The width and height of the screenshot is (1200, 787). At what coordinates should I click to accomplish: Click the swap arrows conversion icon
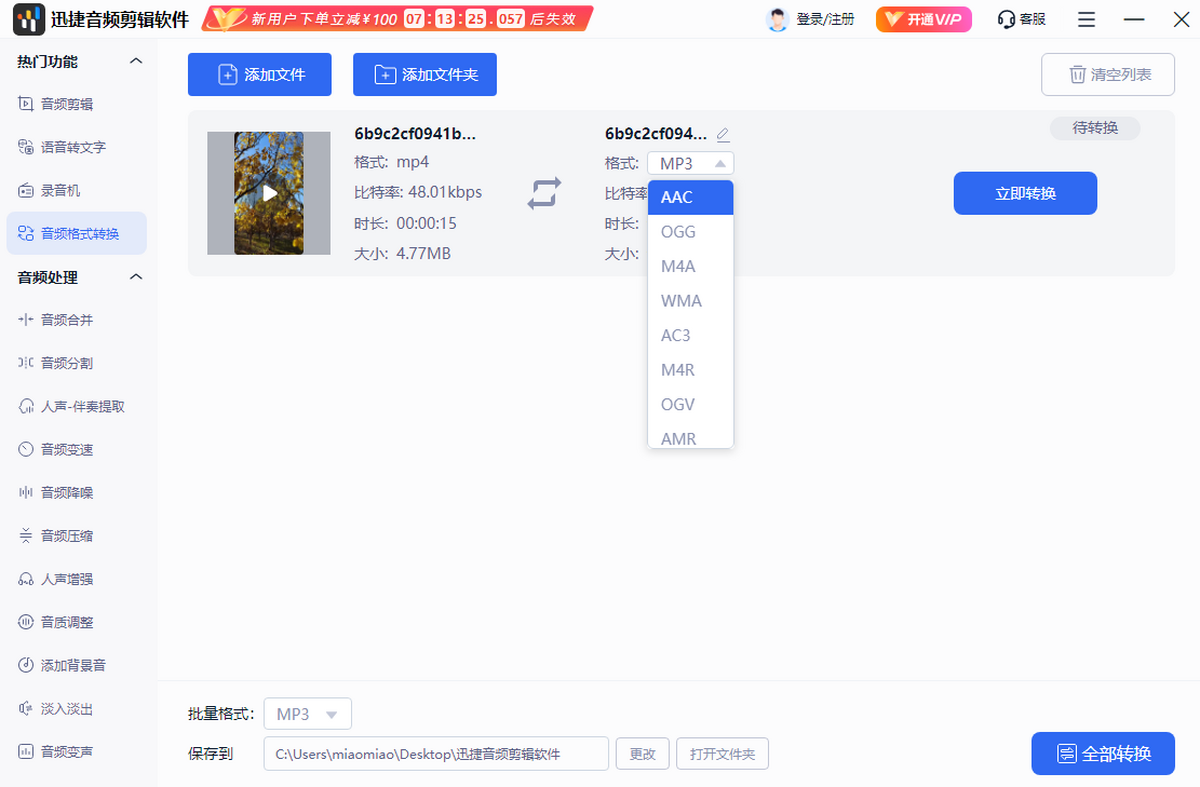click(x=544, y=193)
